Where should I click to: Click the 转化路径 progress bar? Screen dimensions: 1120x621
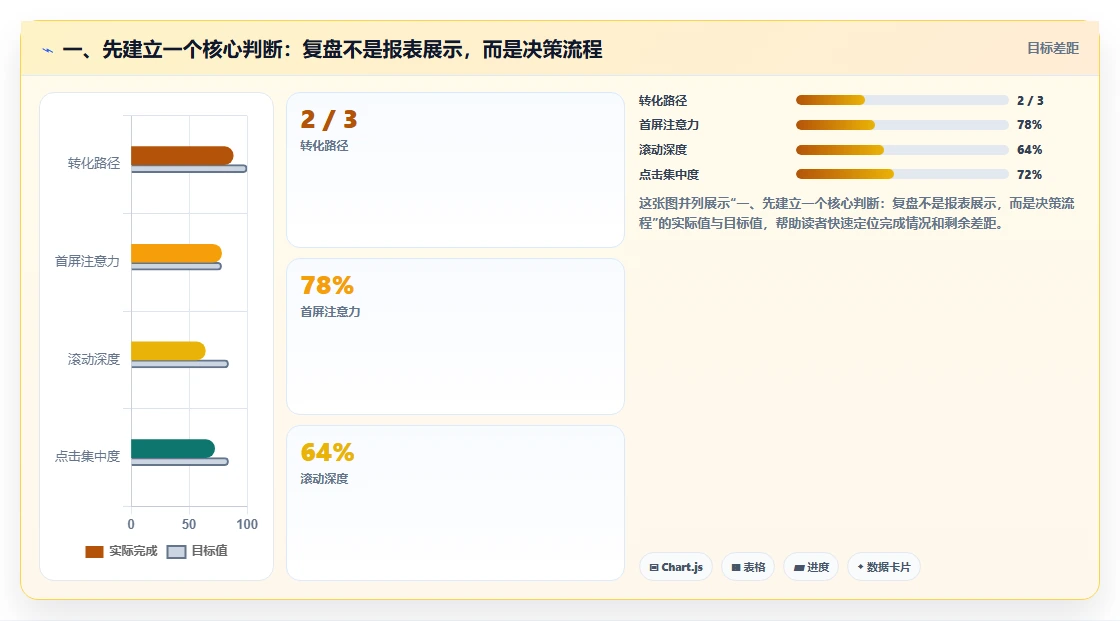(x=902, y=100)
